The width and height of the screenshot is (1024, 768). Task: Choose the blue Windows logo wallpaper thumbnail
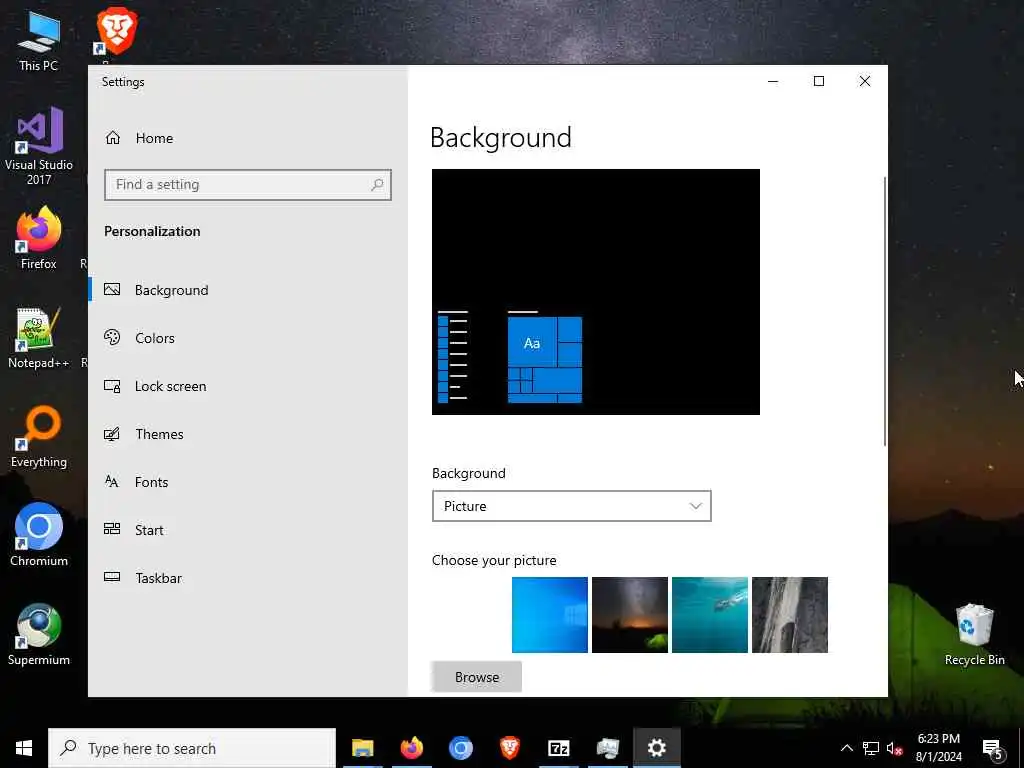click(550, 615)
